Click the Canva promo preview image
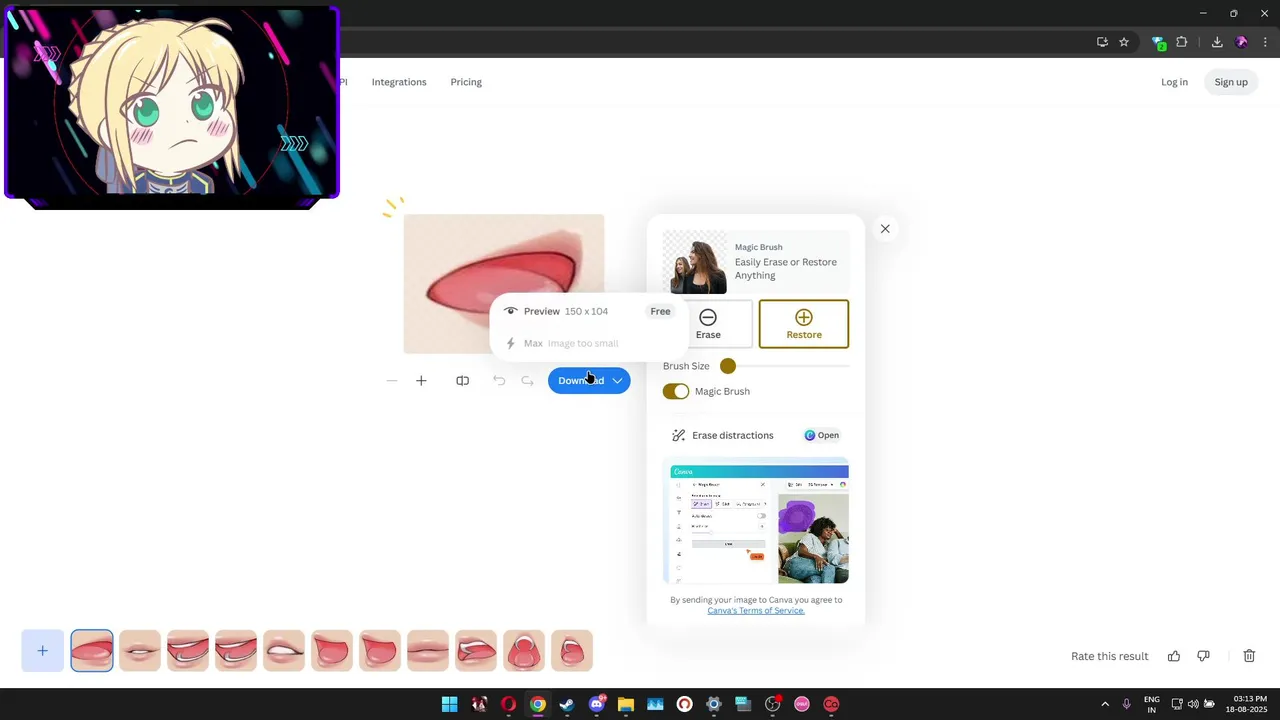Image resolution: width=1280 pixels, height=720 pixels. click(x=756, y=521)
